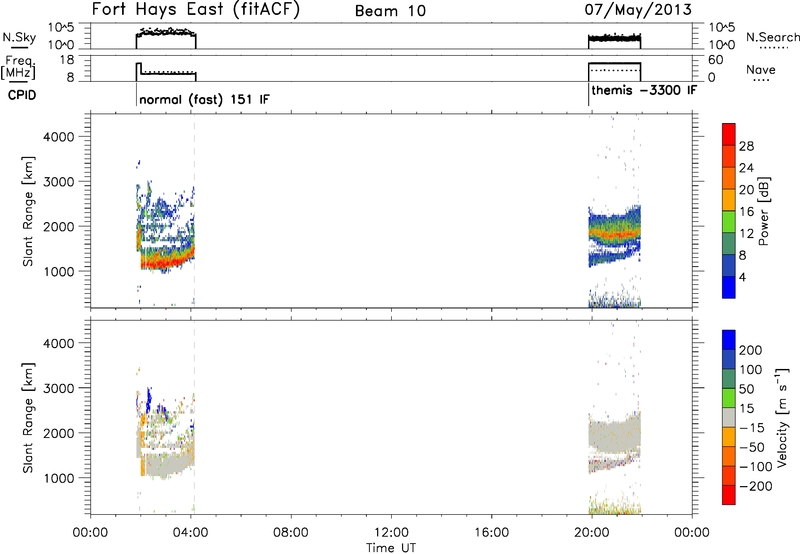Click the 'Power [dB]' colorbar title
The image size is (800, 554).
click(x=764, y=211)
